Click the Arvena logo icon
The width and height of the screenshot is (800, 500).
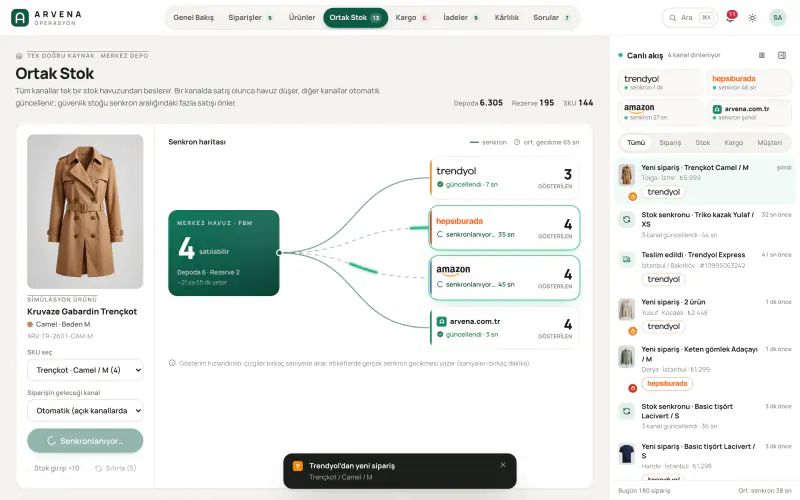(x=20, y=18)
